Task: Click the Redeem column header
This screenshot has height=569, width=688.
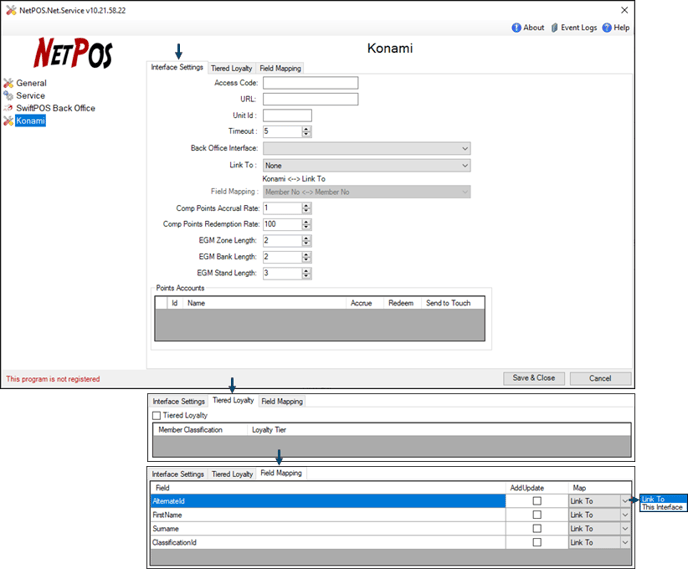Action: (403, 303)
